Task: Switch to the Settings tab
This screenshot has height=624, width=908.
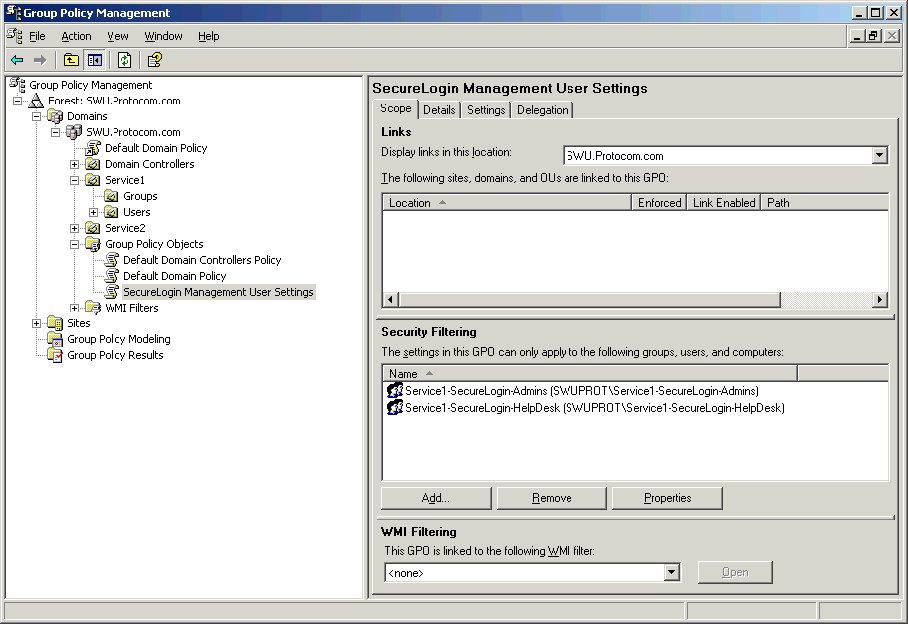Action: pos(485,110)
